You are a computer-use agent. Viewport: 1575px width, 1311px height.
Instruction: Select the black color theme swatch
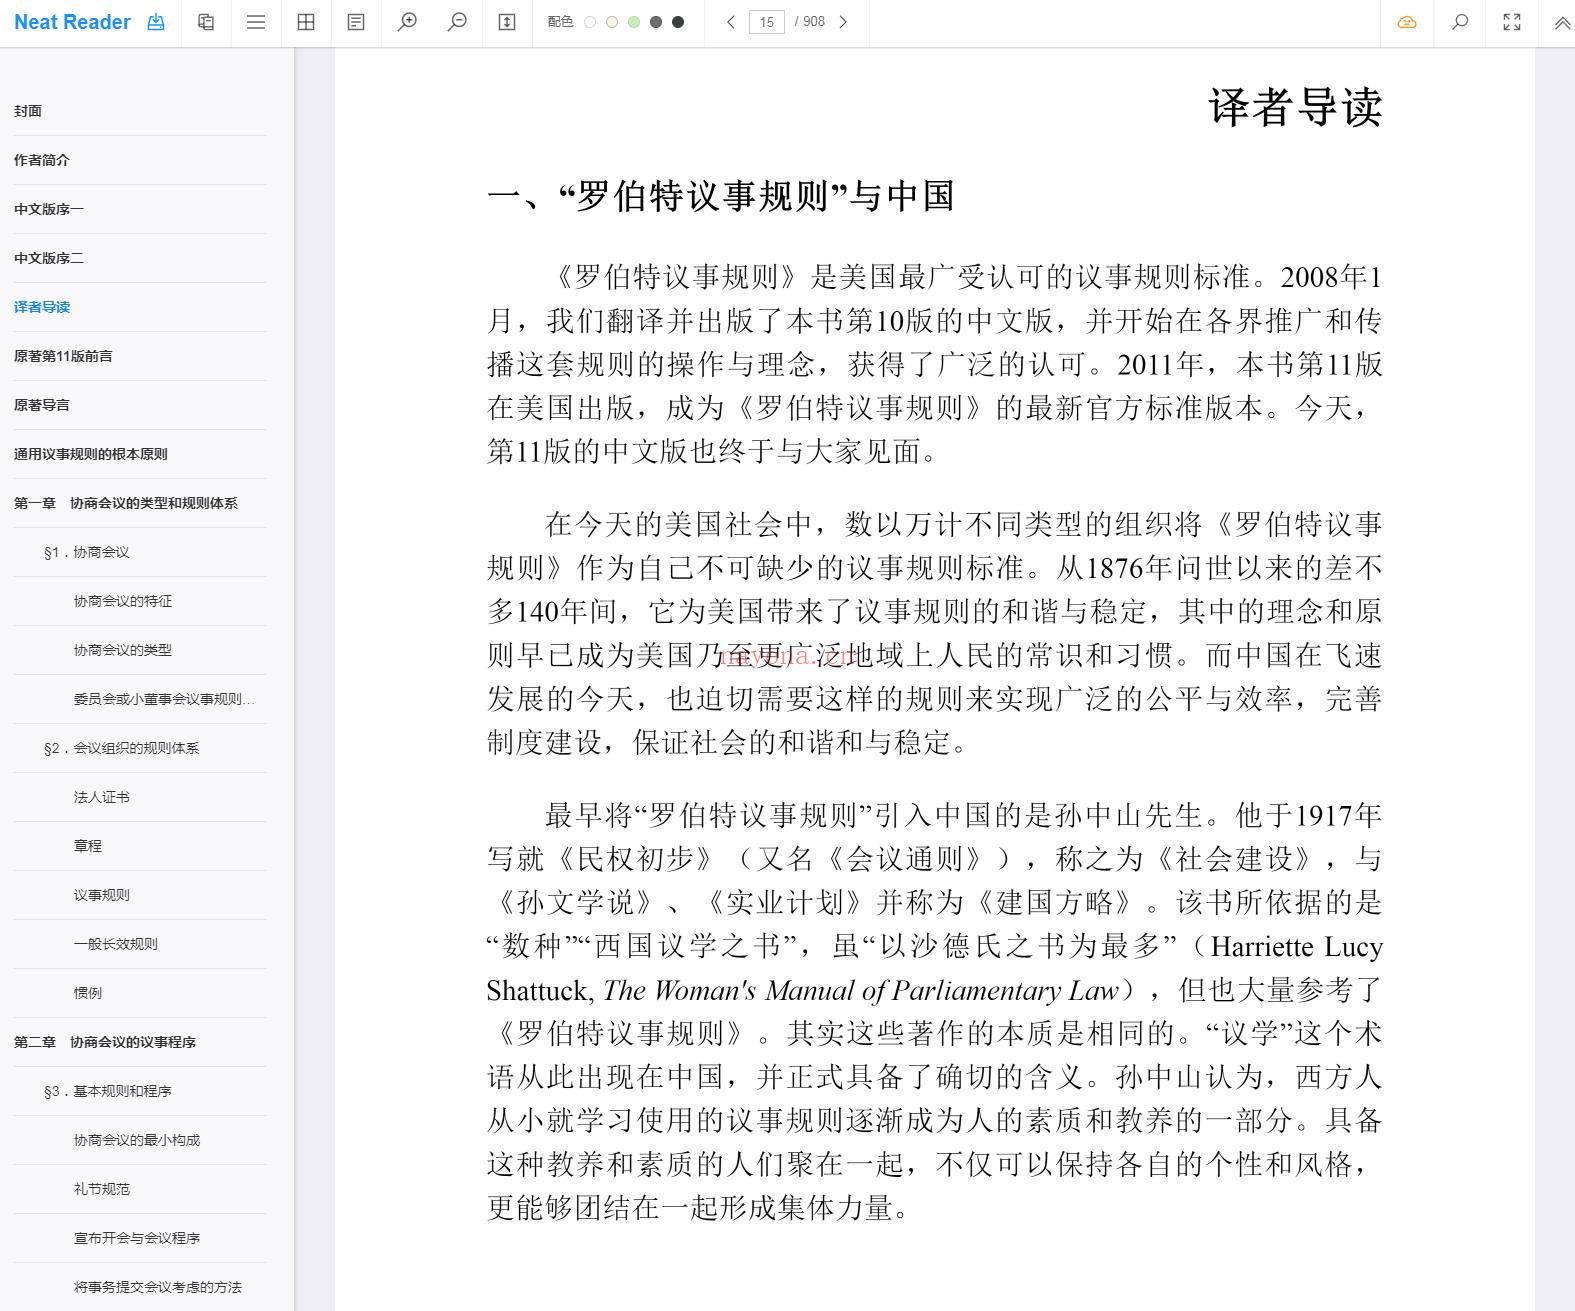(x=678, y=22)
